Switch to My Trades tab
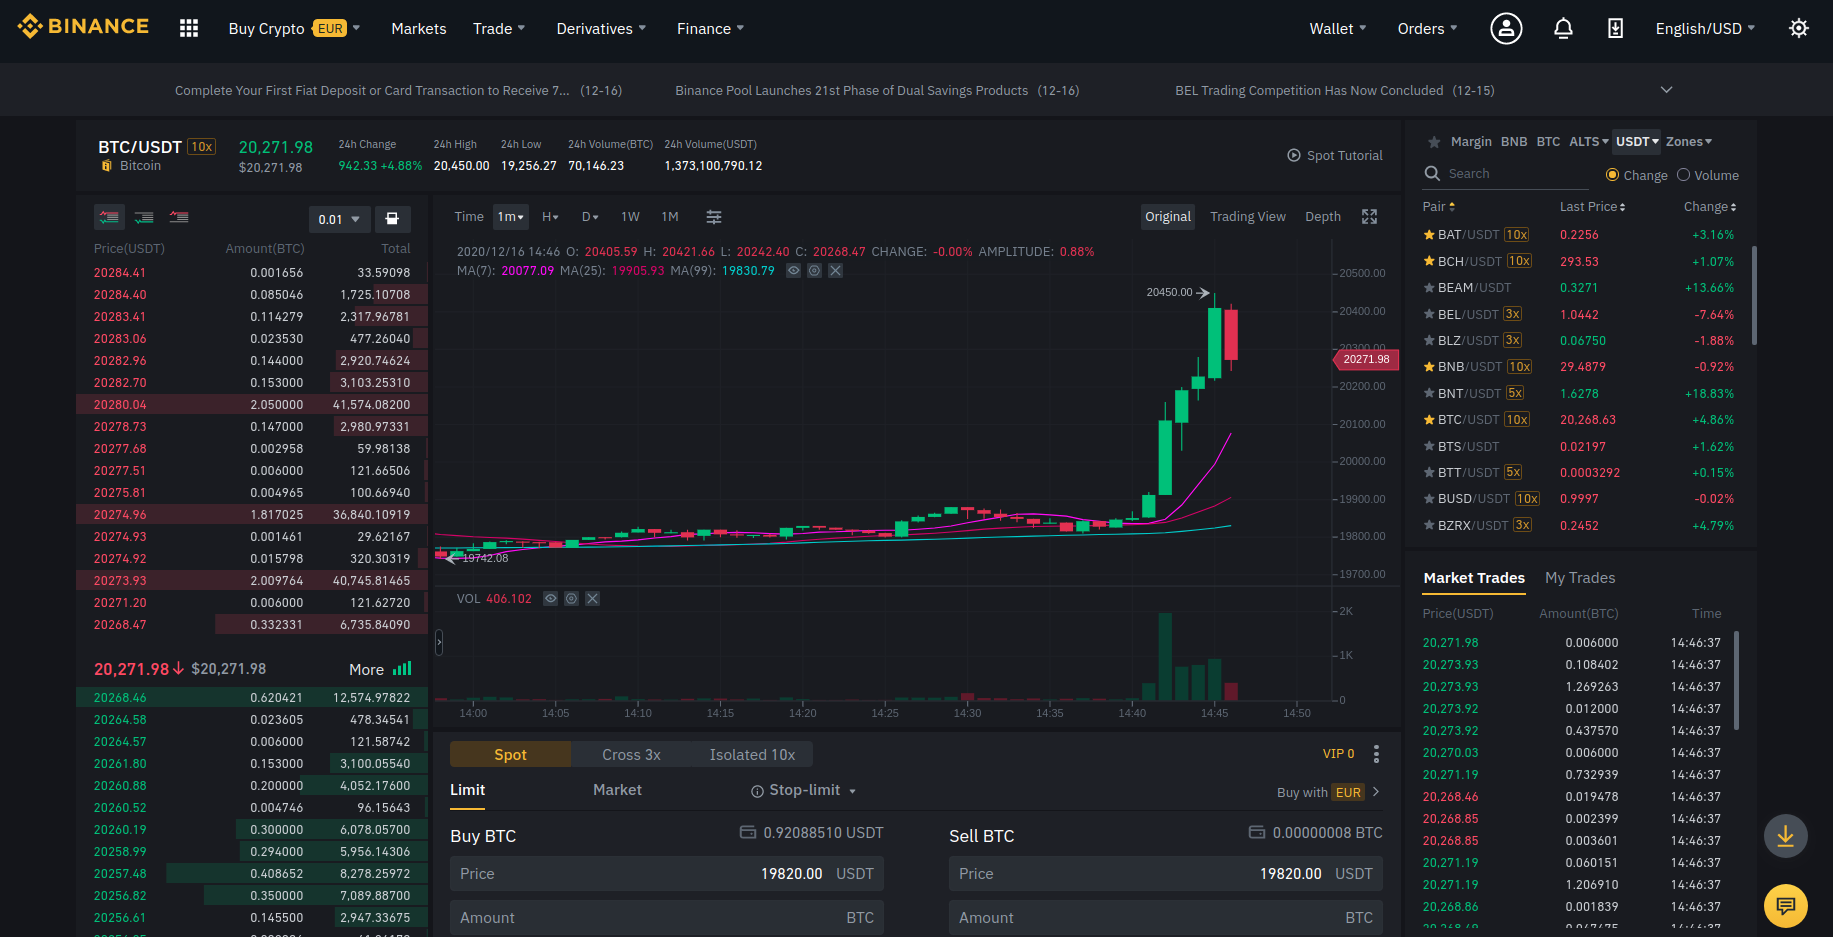The width and height of the screenshot is (1833, 937). (x=1579, y=578)
